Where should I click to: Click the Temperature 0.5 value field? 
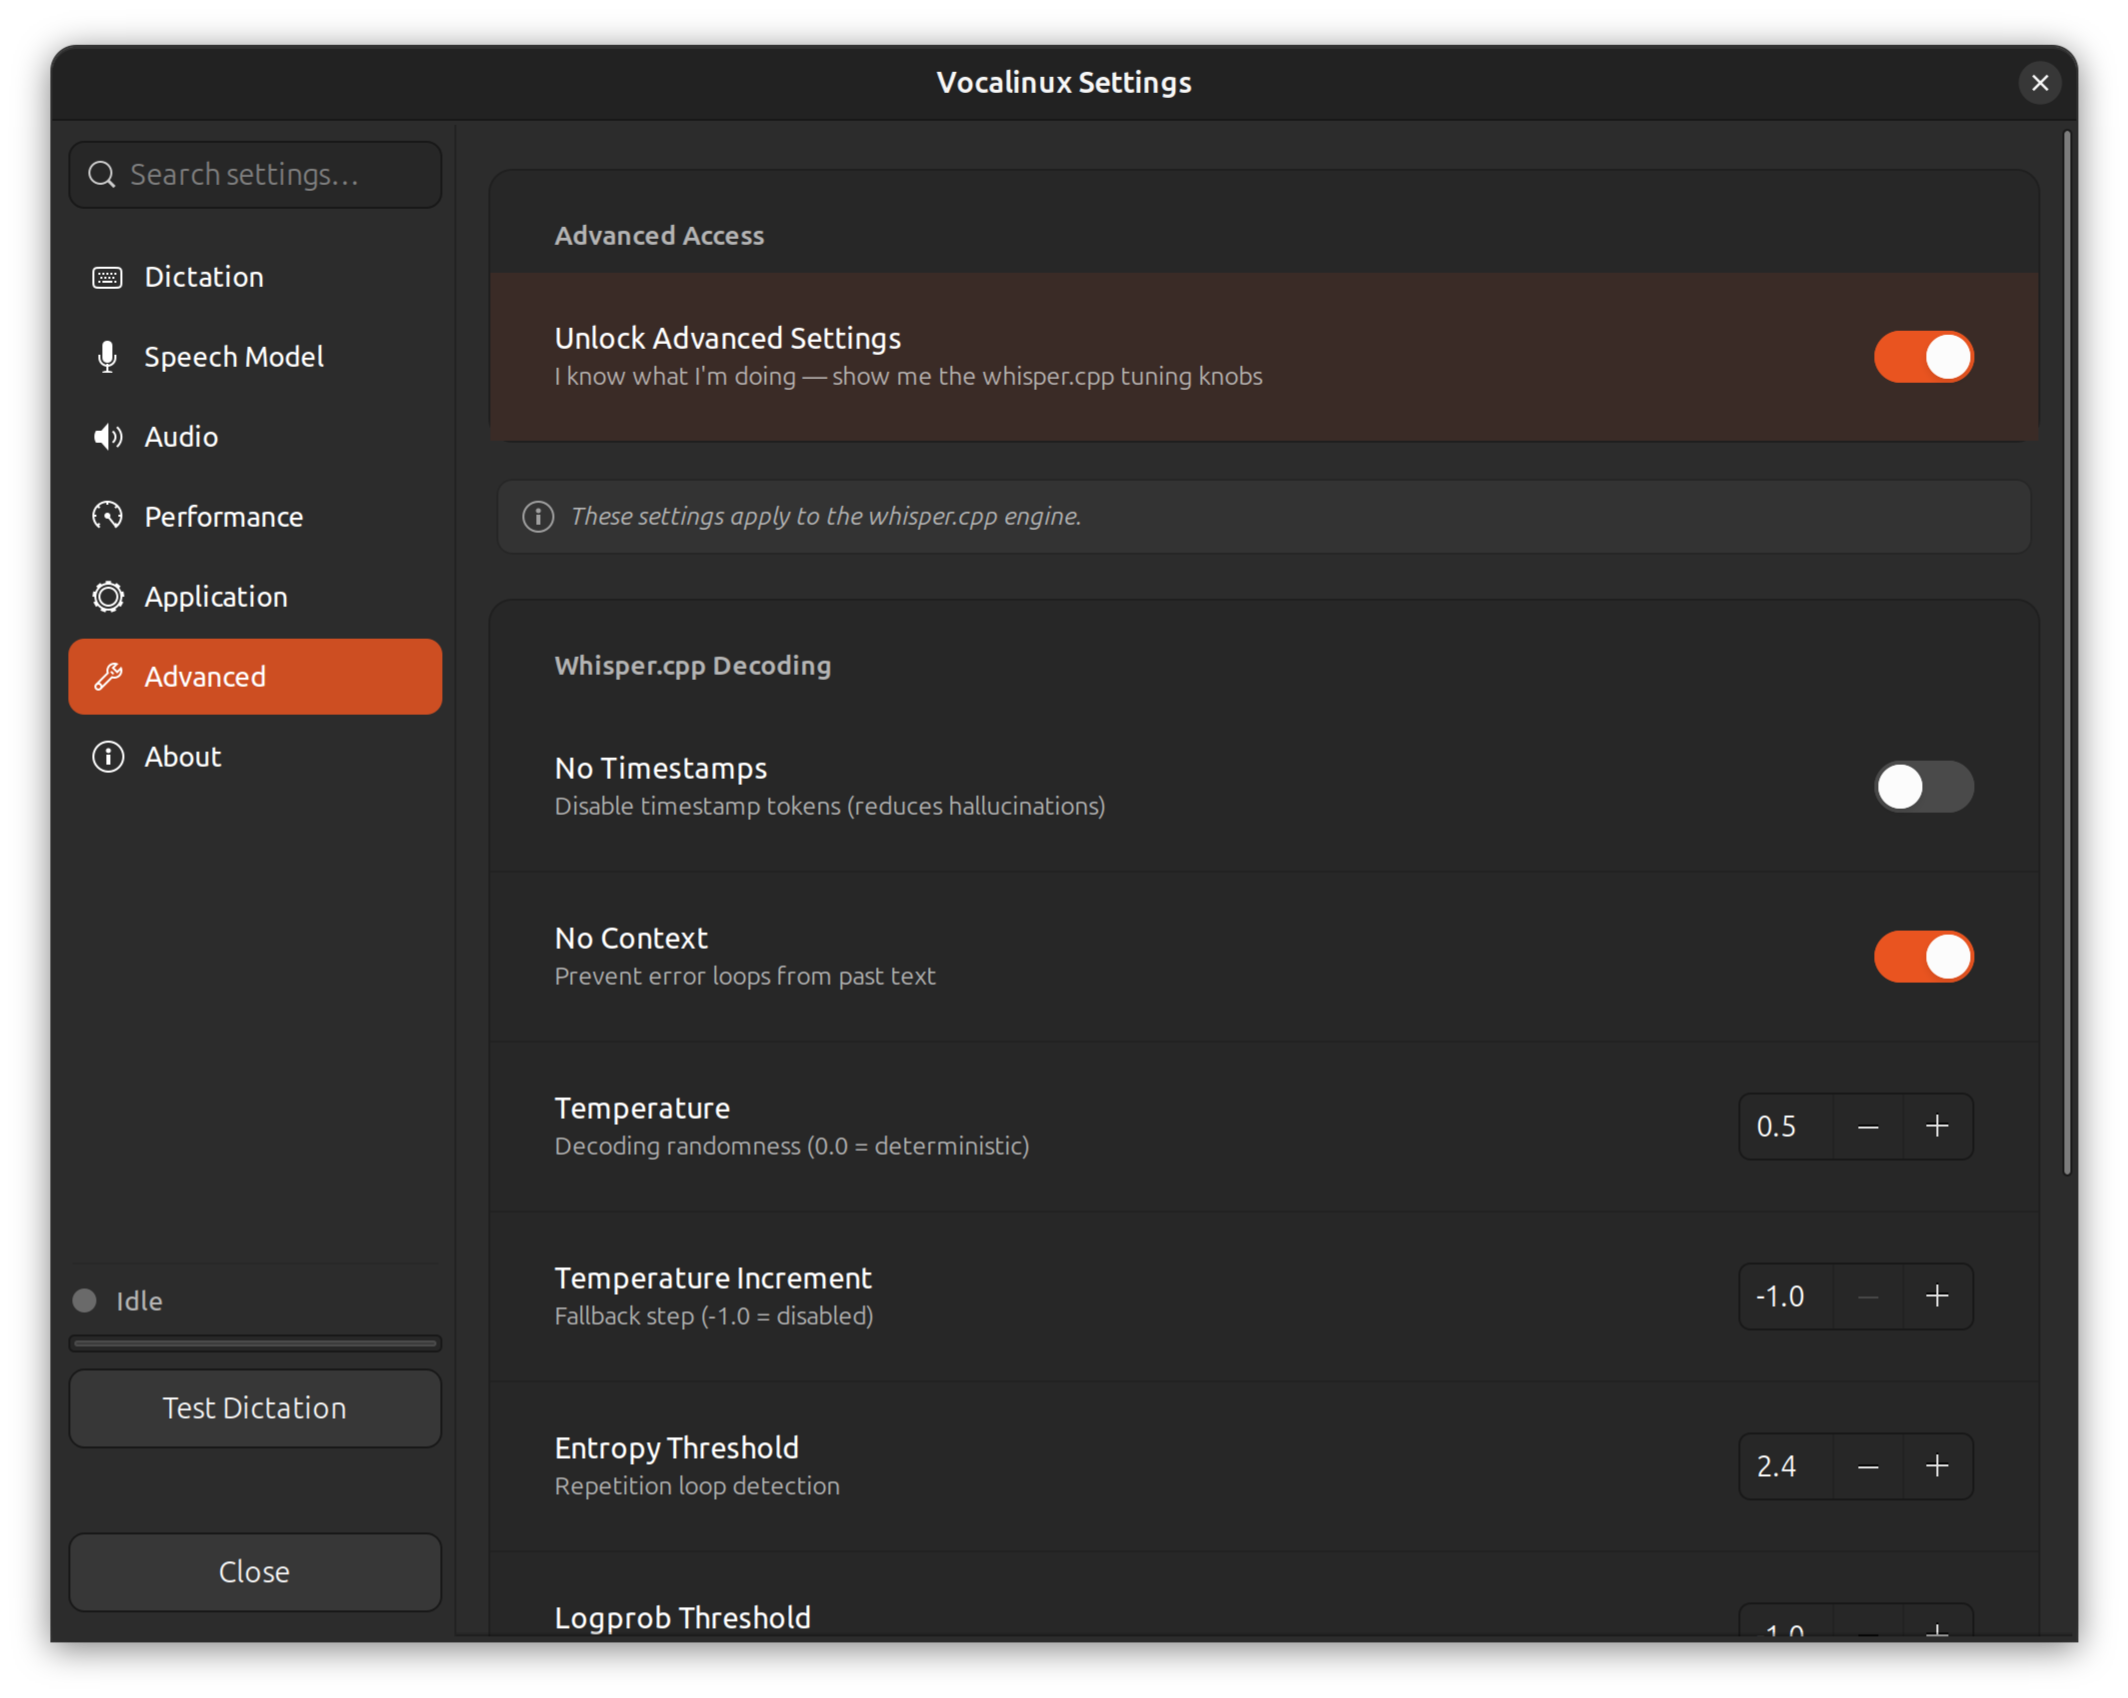click(1786, 1127)
